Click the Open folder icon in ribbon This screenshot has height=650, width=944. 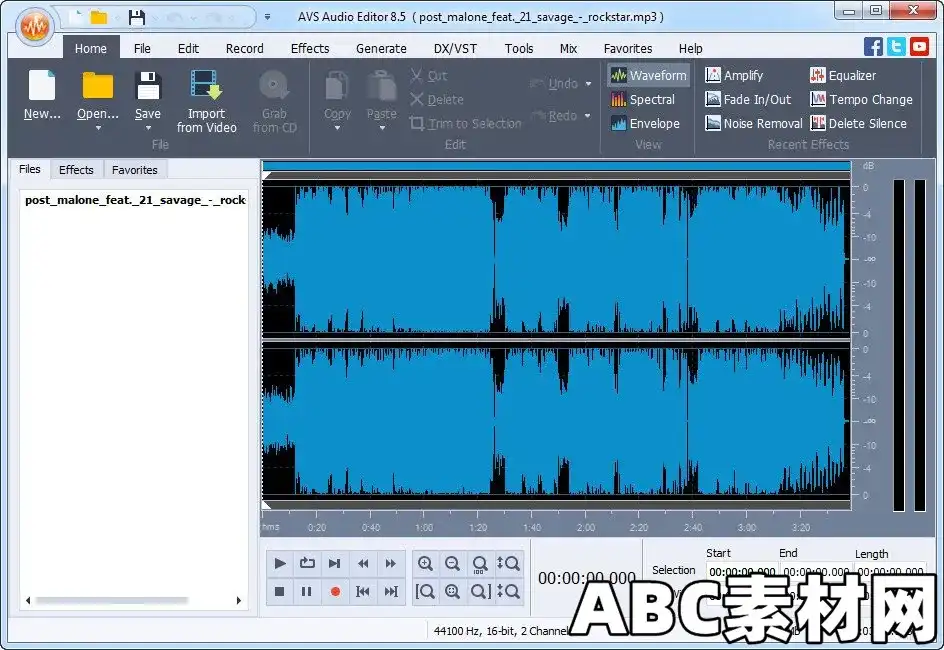point(98,85)
